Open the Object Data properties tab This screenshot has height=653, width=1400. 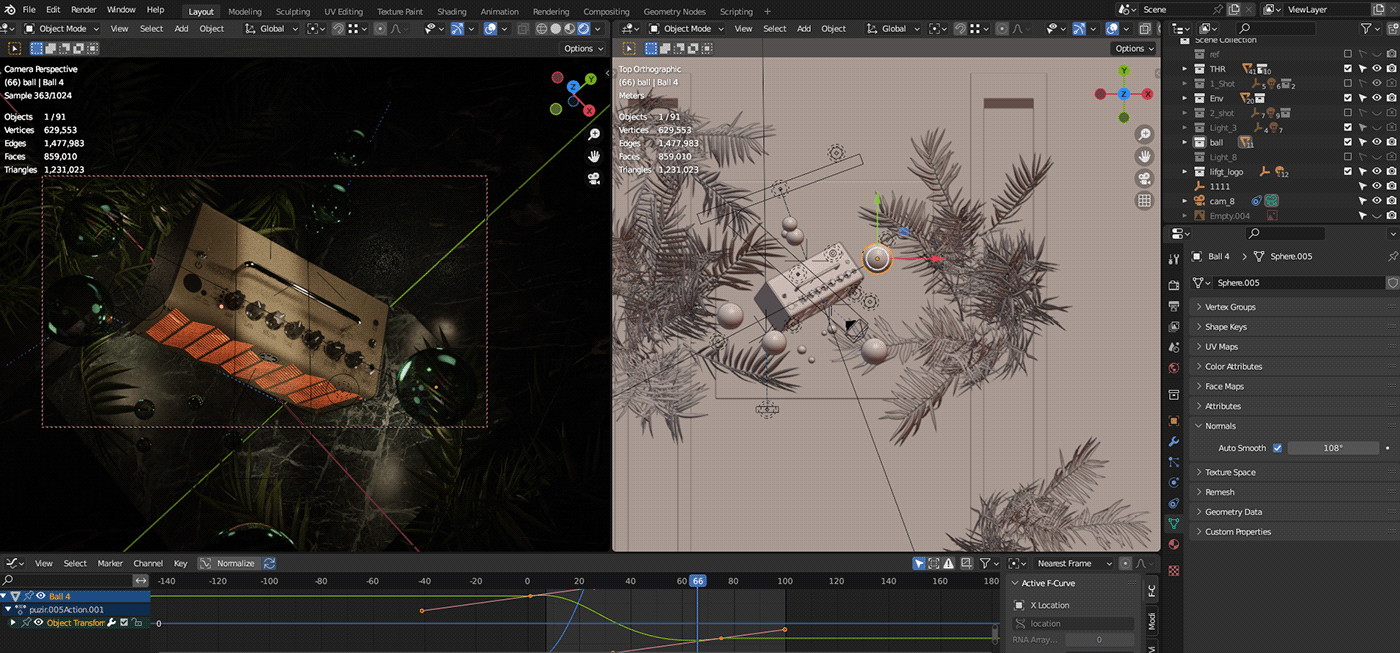coord(1174,524)
